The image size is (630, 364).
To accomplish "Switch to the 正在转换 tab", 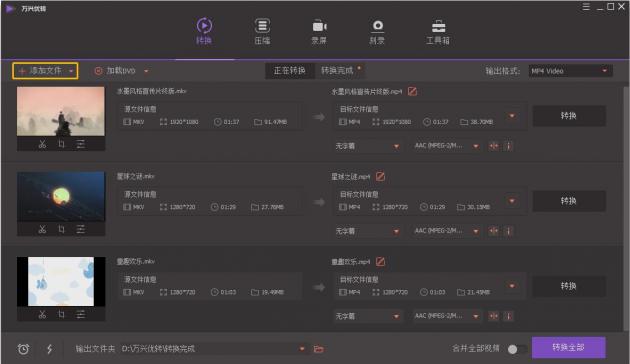I will tap(289, 71).
